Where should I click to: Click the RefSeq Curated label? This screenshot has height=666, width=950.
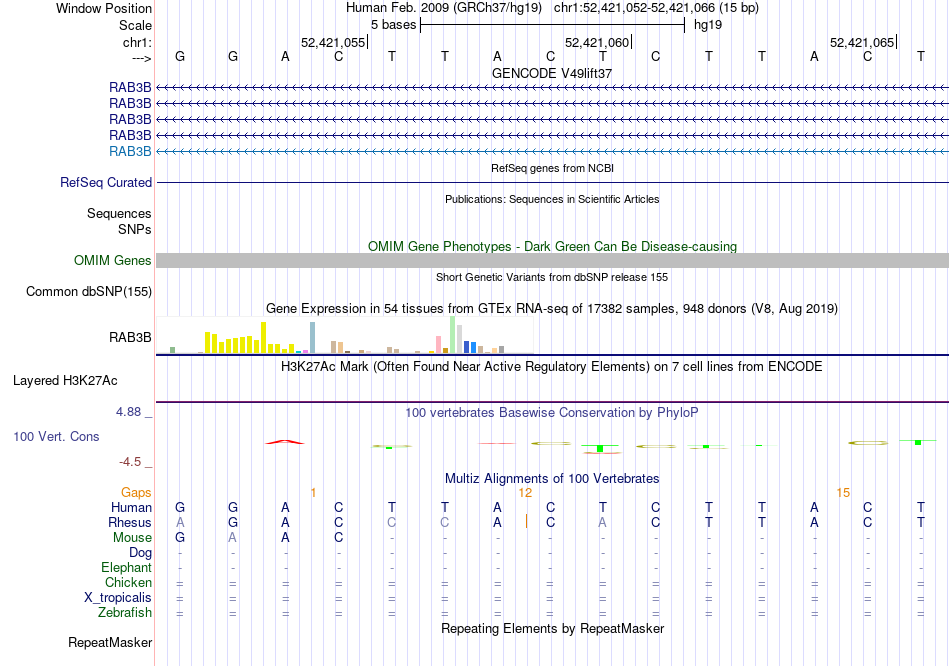pyautogui.click(x=106, y=182)
